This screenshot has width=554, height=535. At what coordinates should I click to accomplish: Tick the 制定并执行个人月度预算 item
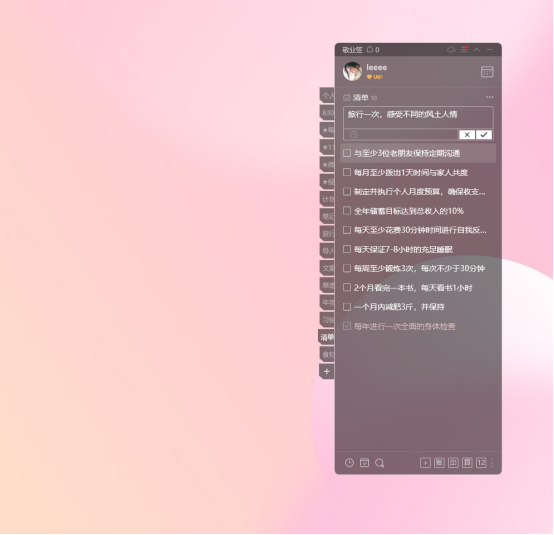[347, 192]
